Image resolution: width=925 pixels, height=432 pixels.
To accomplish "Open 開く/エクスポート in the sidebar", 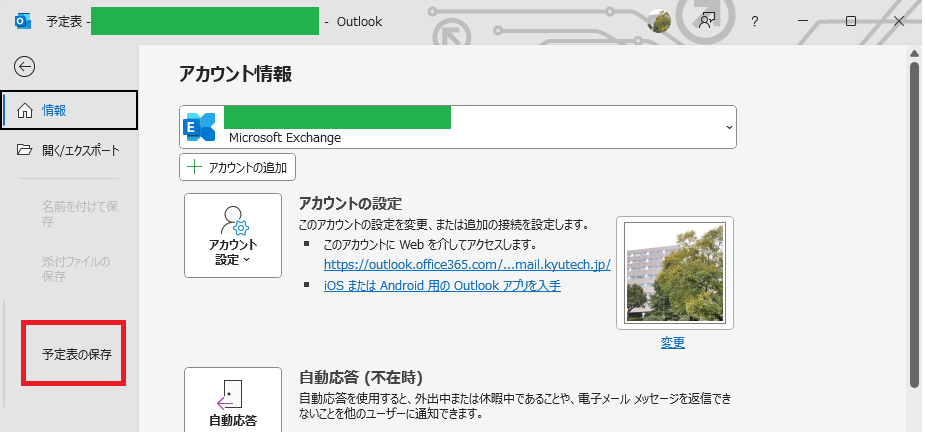I will (x=69, y=150).
